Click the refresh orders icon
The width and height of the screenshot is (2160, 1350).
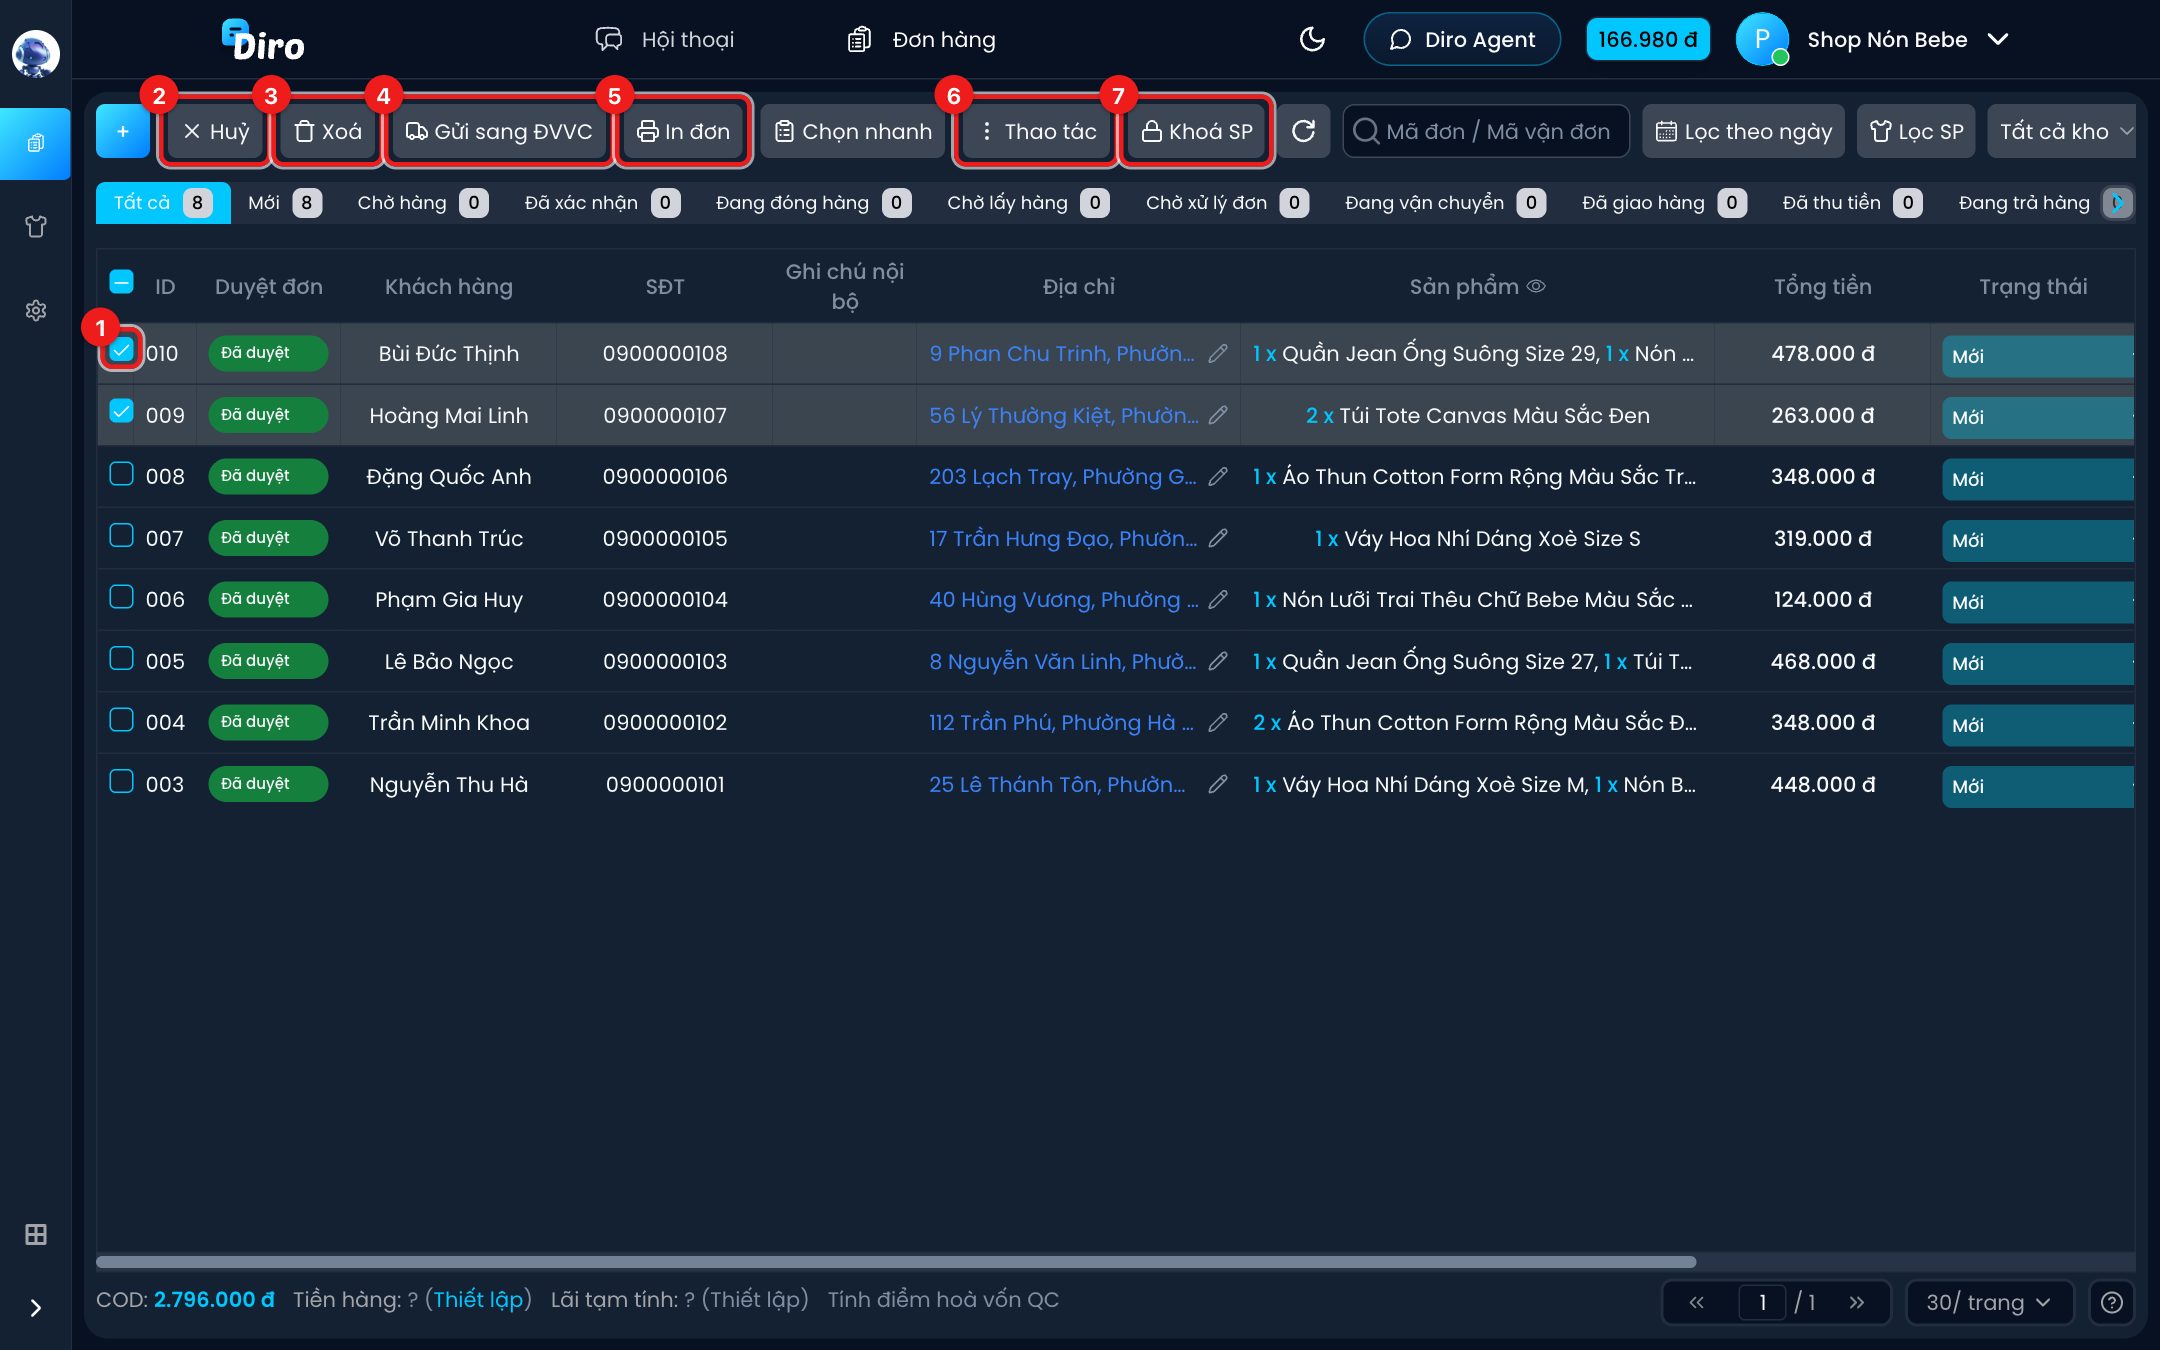pos(1303,131)
